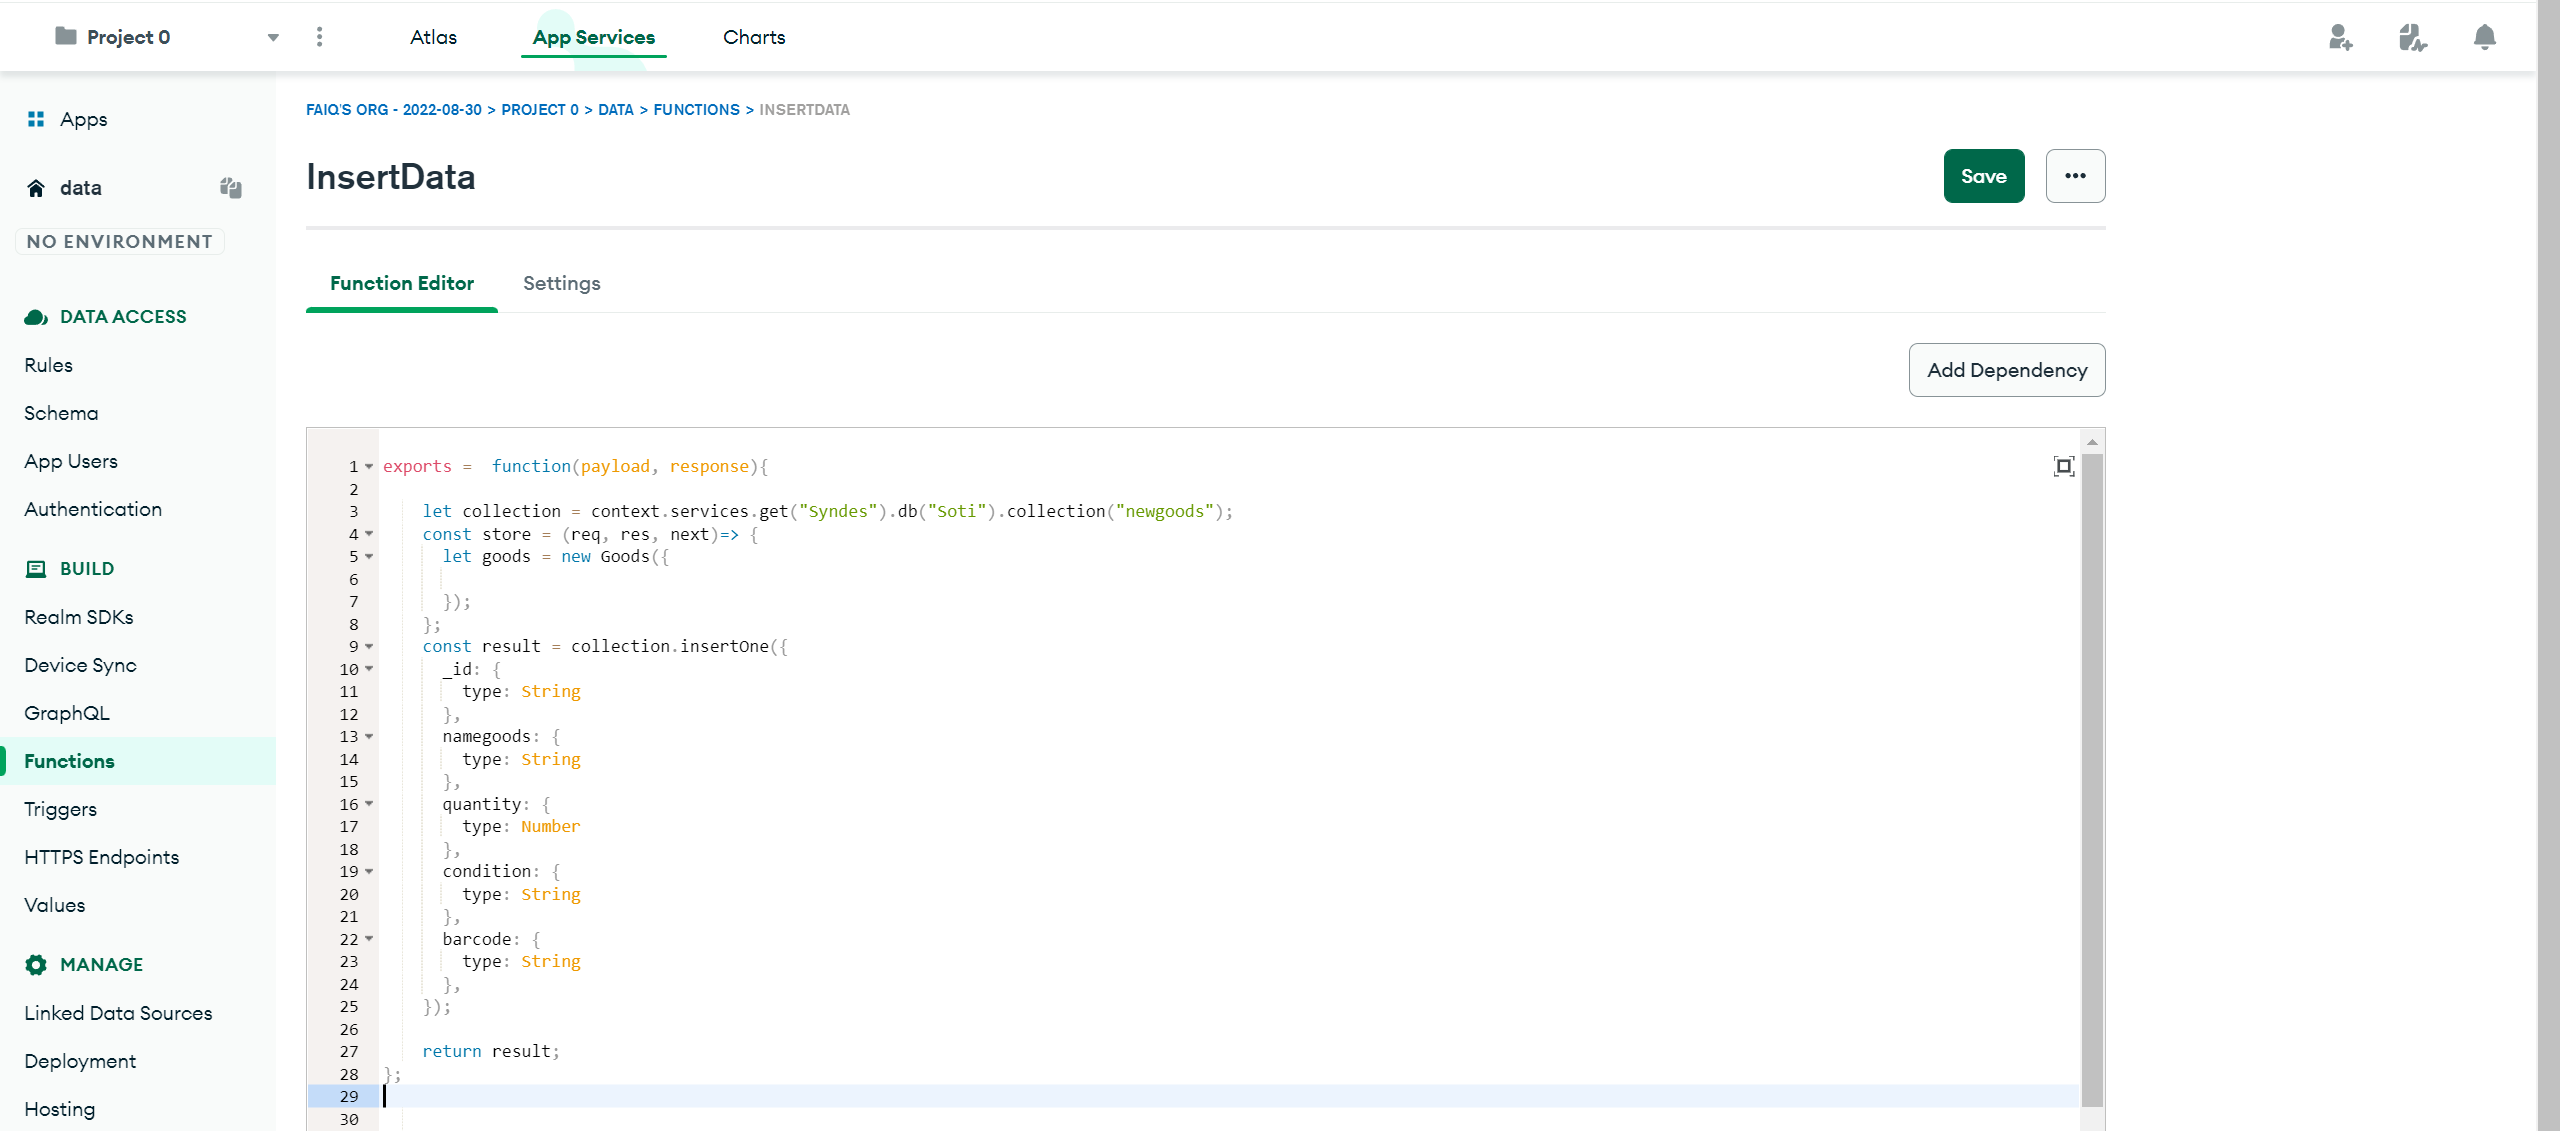Click Add Dependency button
Viewport: 2560px width, 1131px height.
(x=2006, y=370)
